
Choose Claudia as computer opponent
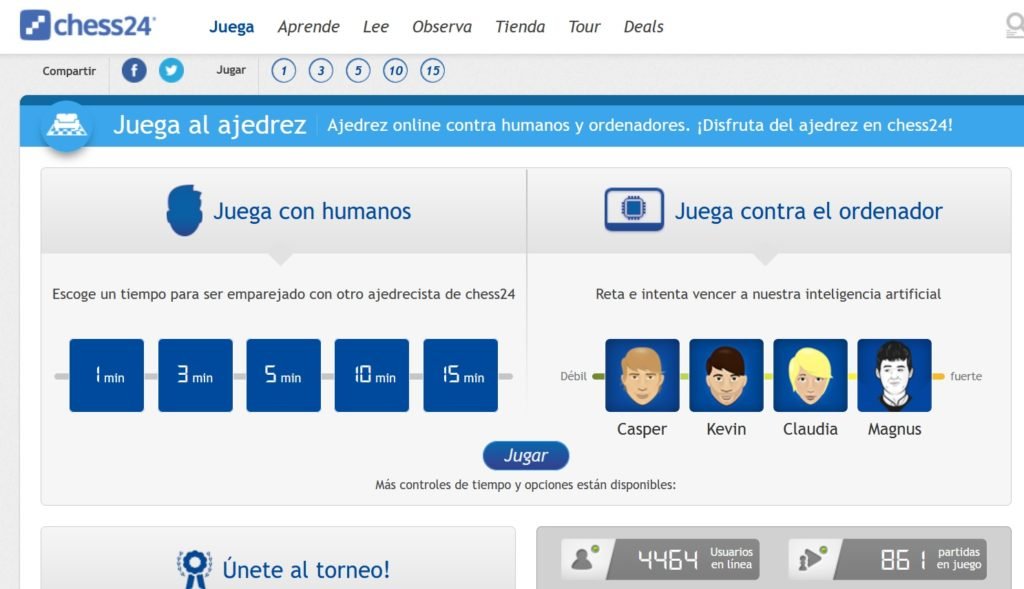(x=810, y=375)
